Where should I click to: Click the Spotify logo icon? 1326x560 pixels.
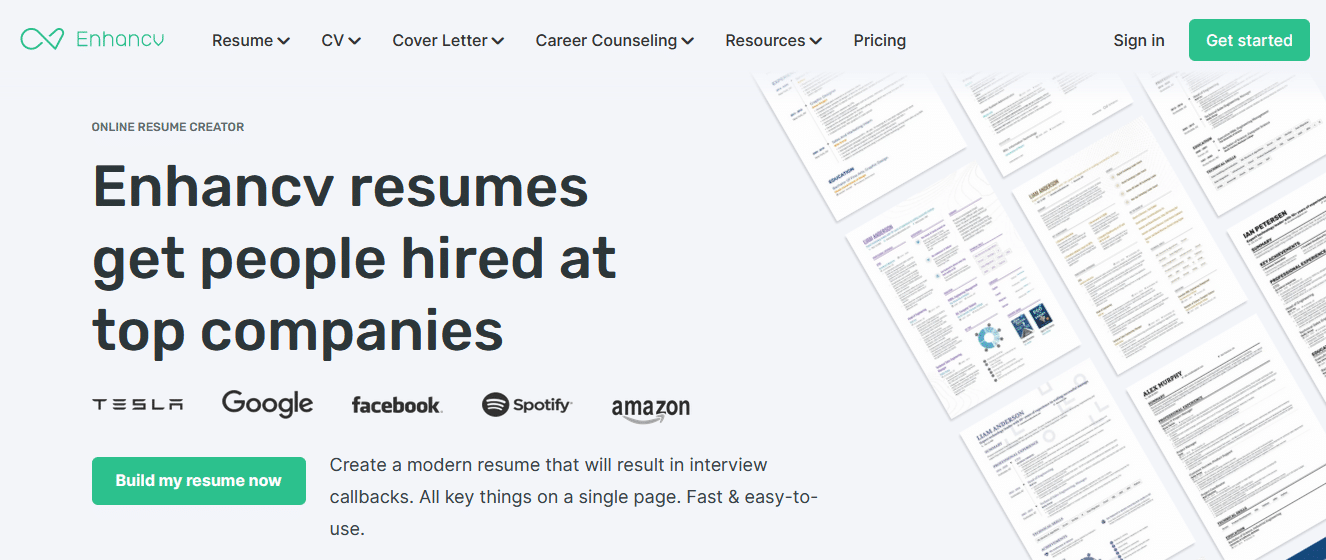tap(495, 404)
